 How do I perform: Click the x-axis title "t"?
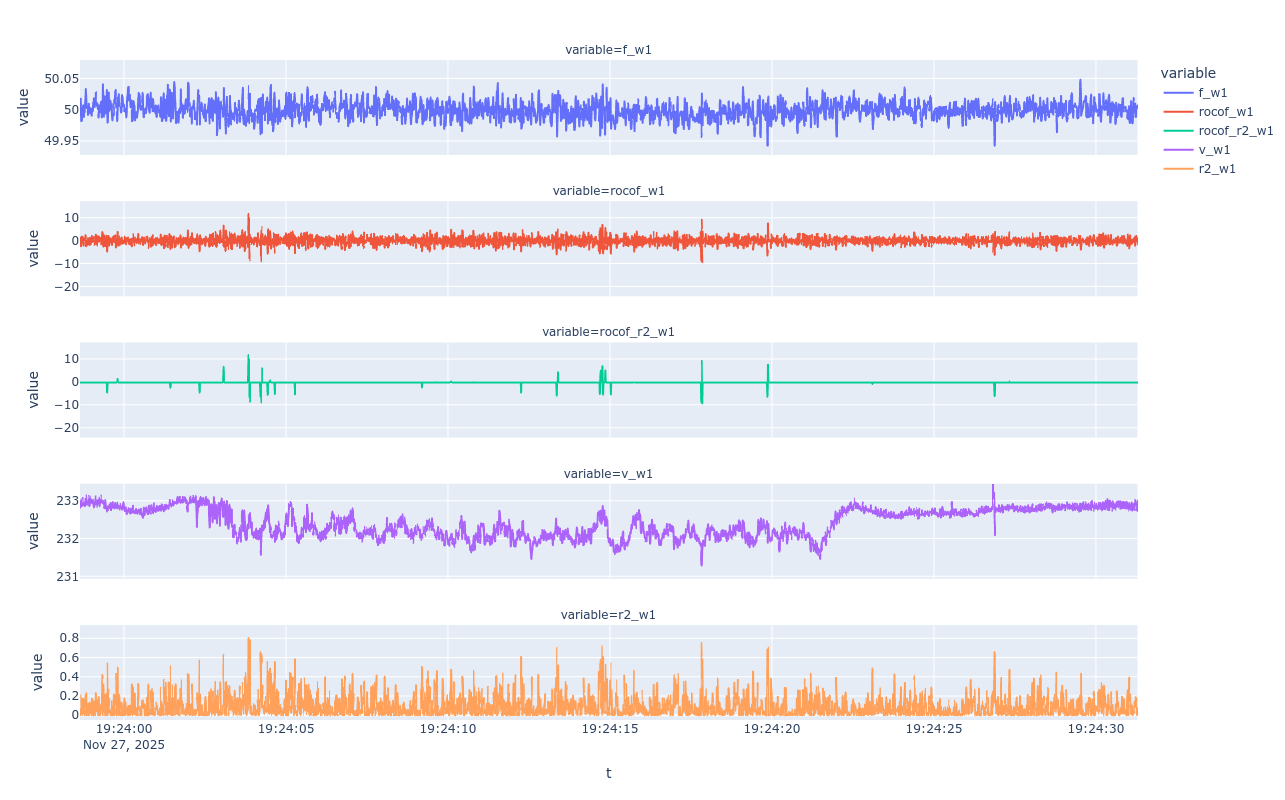[x=608, y=773]
